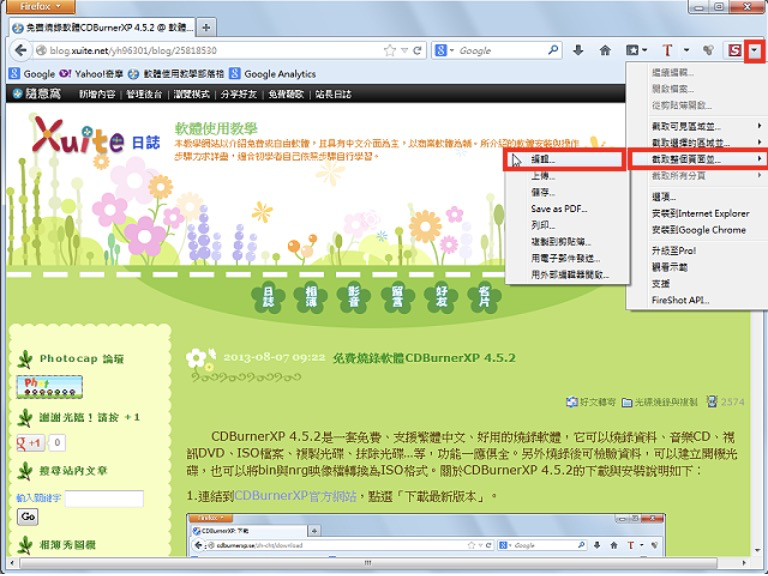Select 用電子郵件發送... in the submenu
Image resolution: width=768 pixels, height=576 pixels.
tap(567, 258)
